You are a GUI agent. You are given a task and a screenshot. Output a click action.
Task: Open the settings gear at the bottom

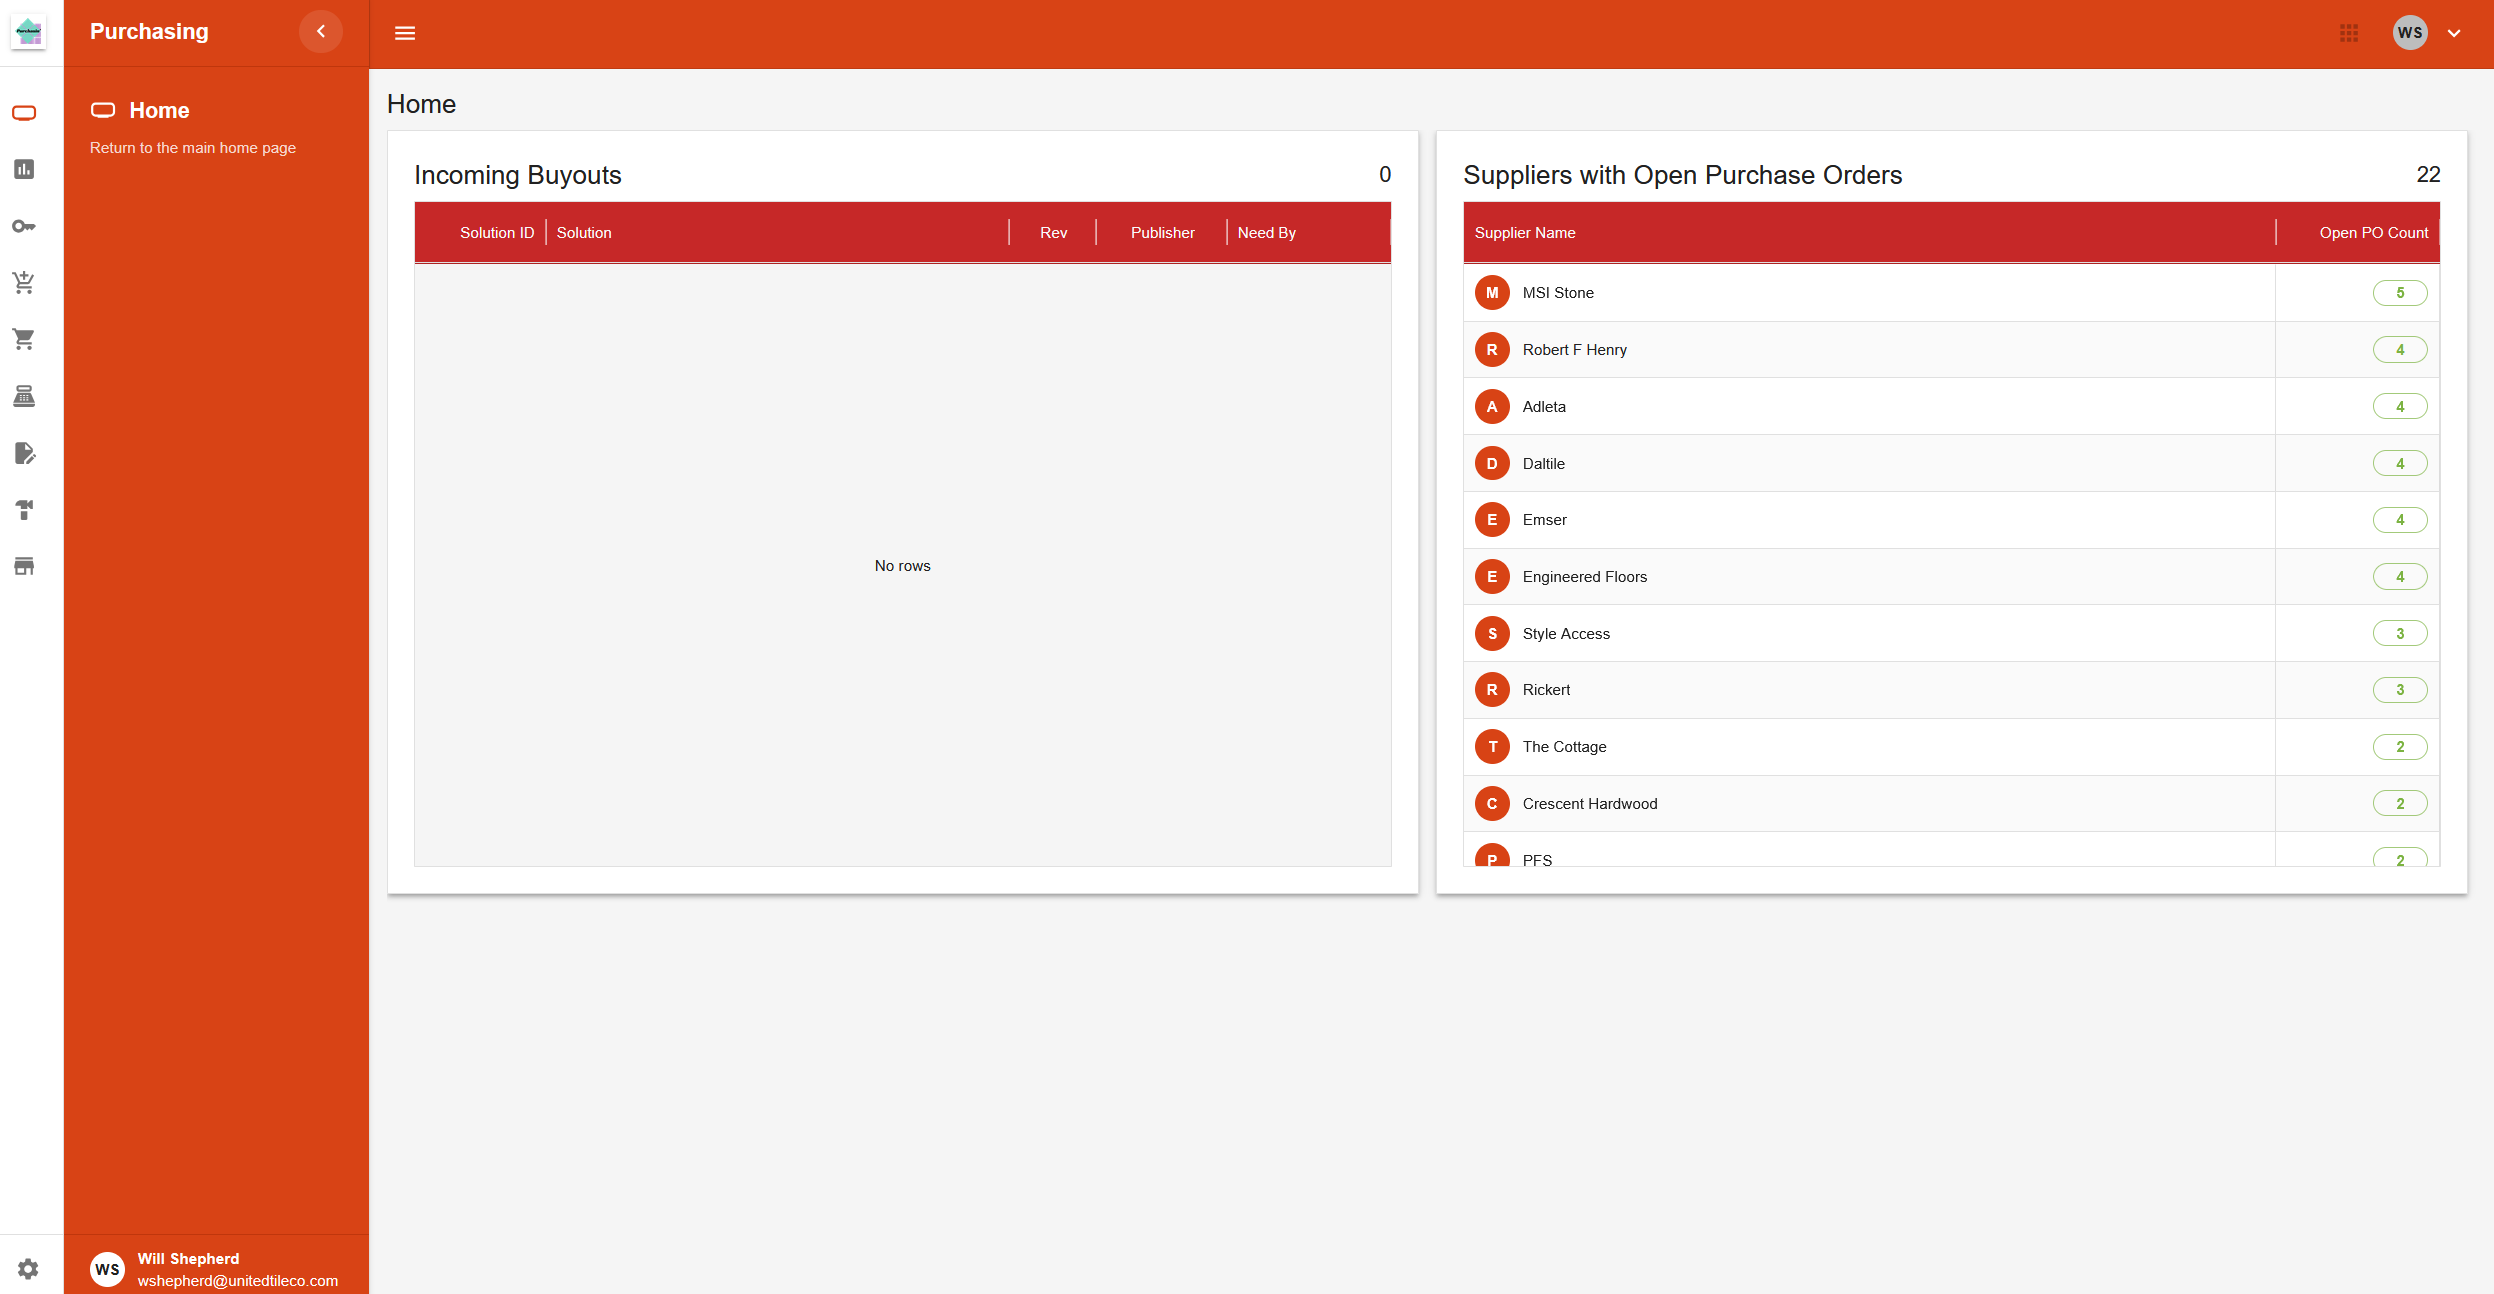pyautogui.click(x=26, y=1267)
